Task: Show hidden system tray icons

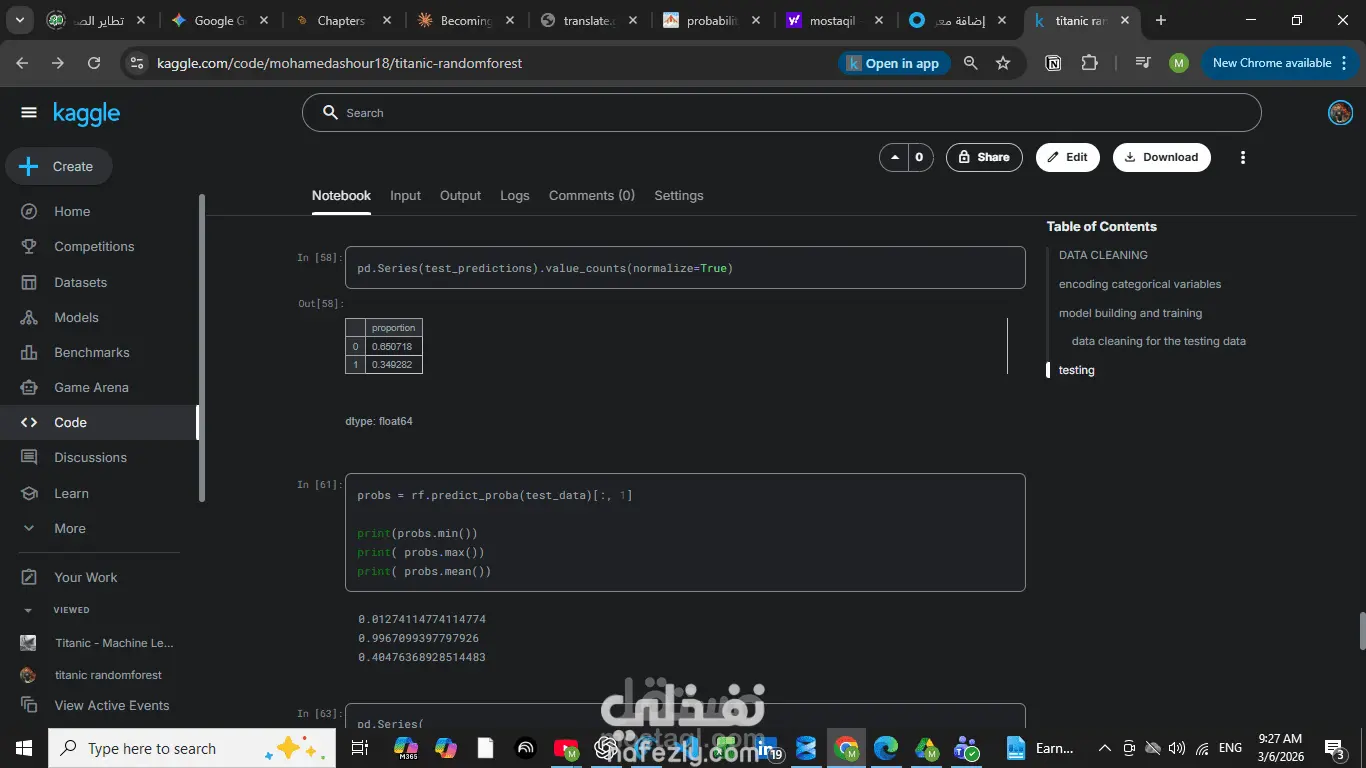Action: [1105, 748]
